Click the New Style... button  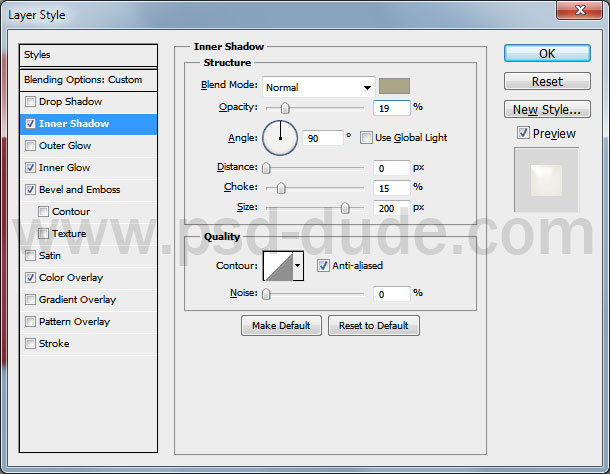coord(547,109)
